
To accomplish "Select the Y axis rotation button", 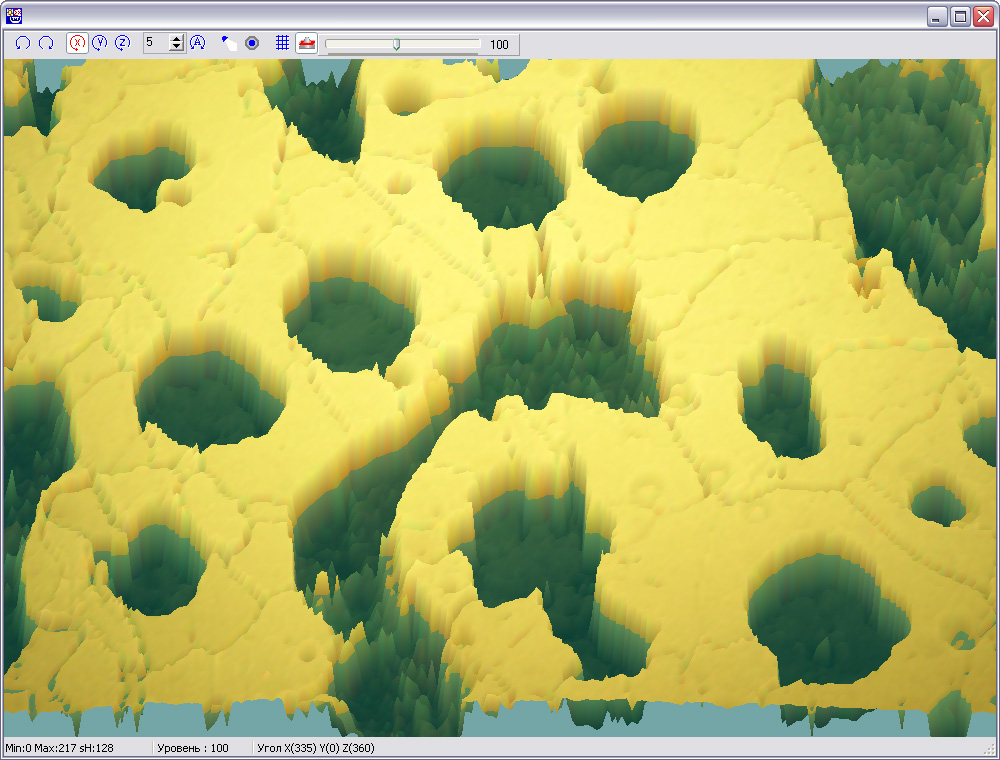I will pyautogui.click(x=99, y=43).
